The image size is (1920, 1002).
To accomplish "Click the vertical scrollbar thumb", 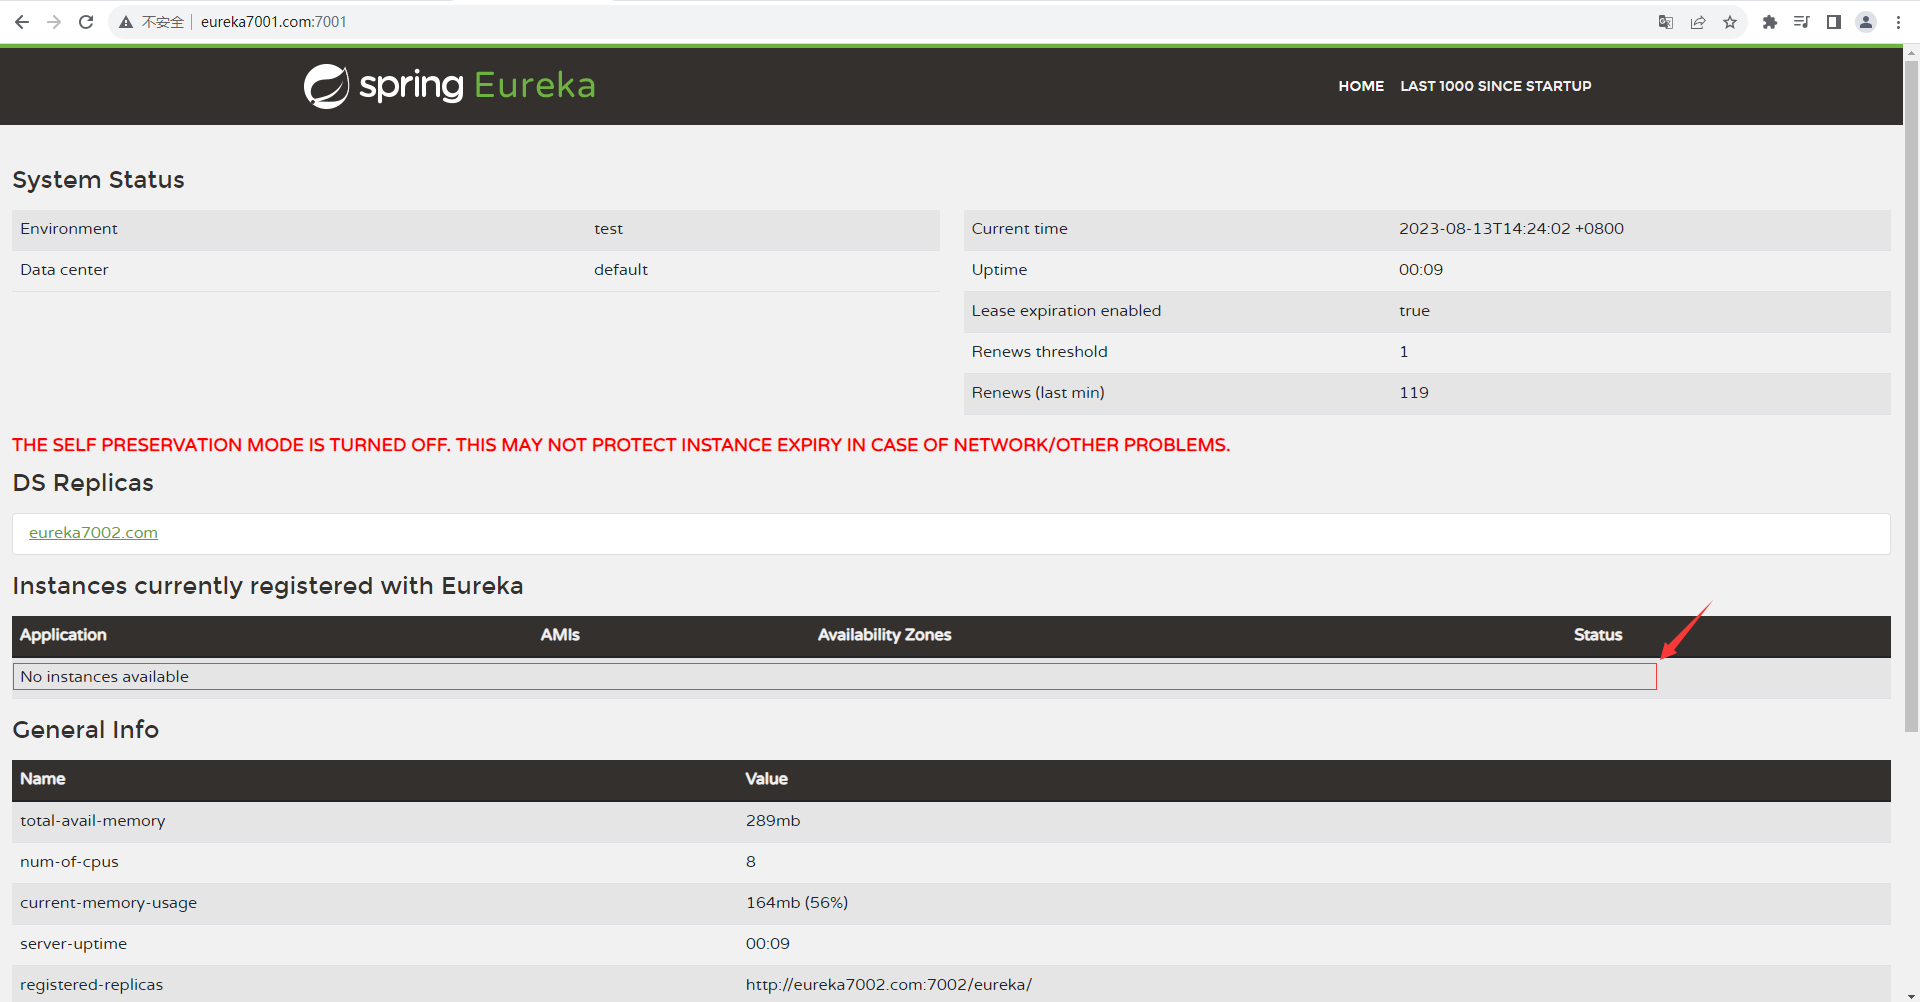I will (x=1911, y=397).
